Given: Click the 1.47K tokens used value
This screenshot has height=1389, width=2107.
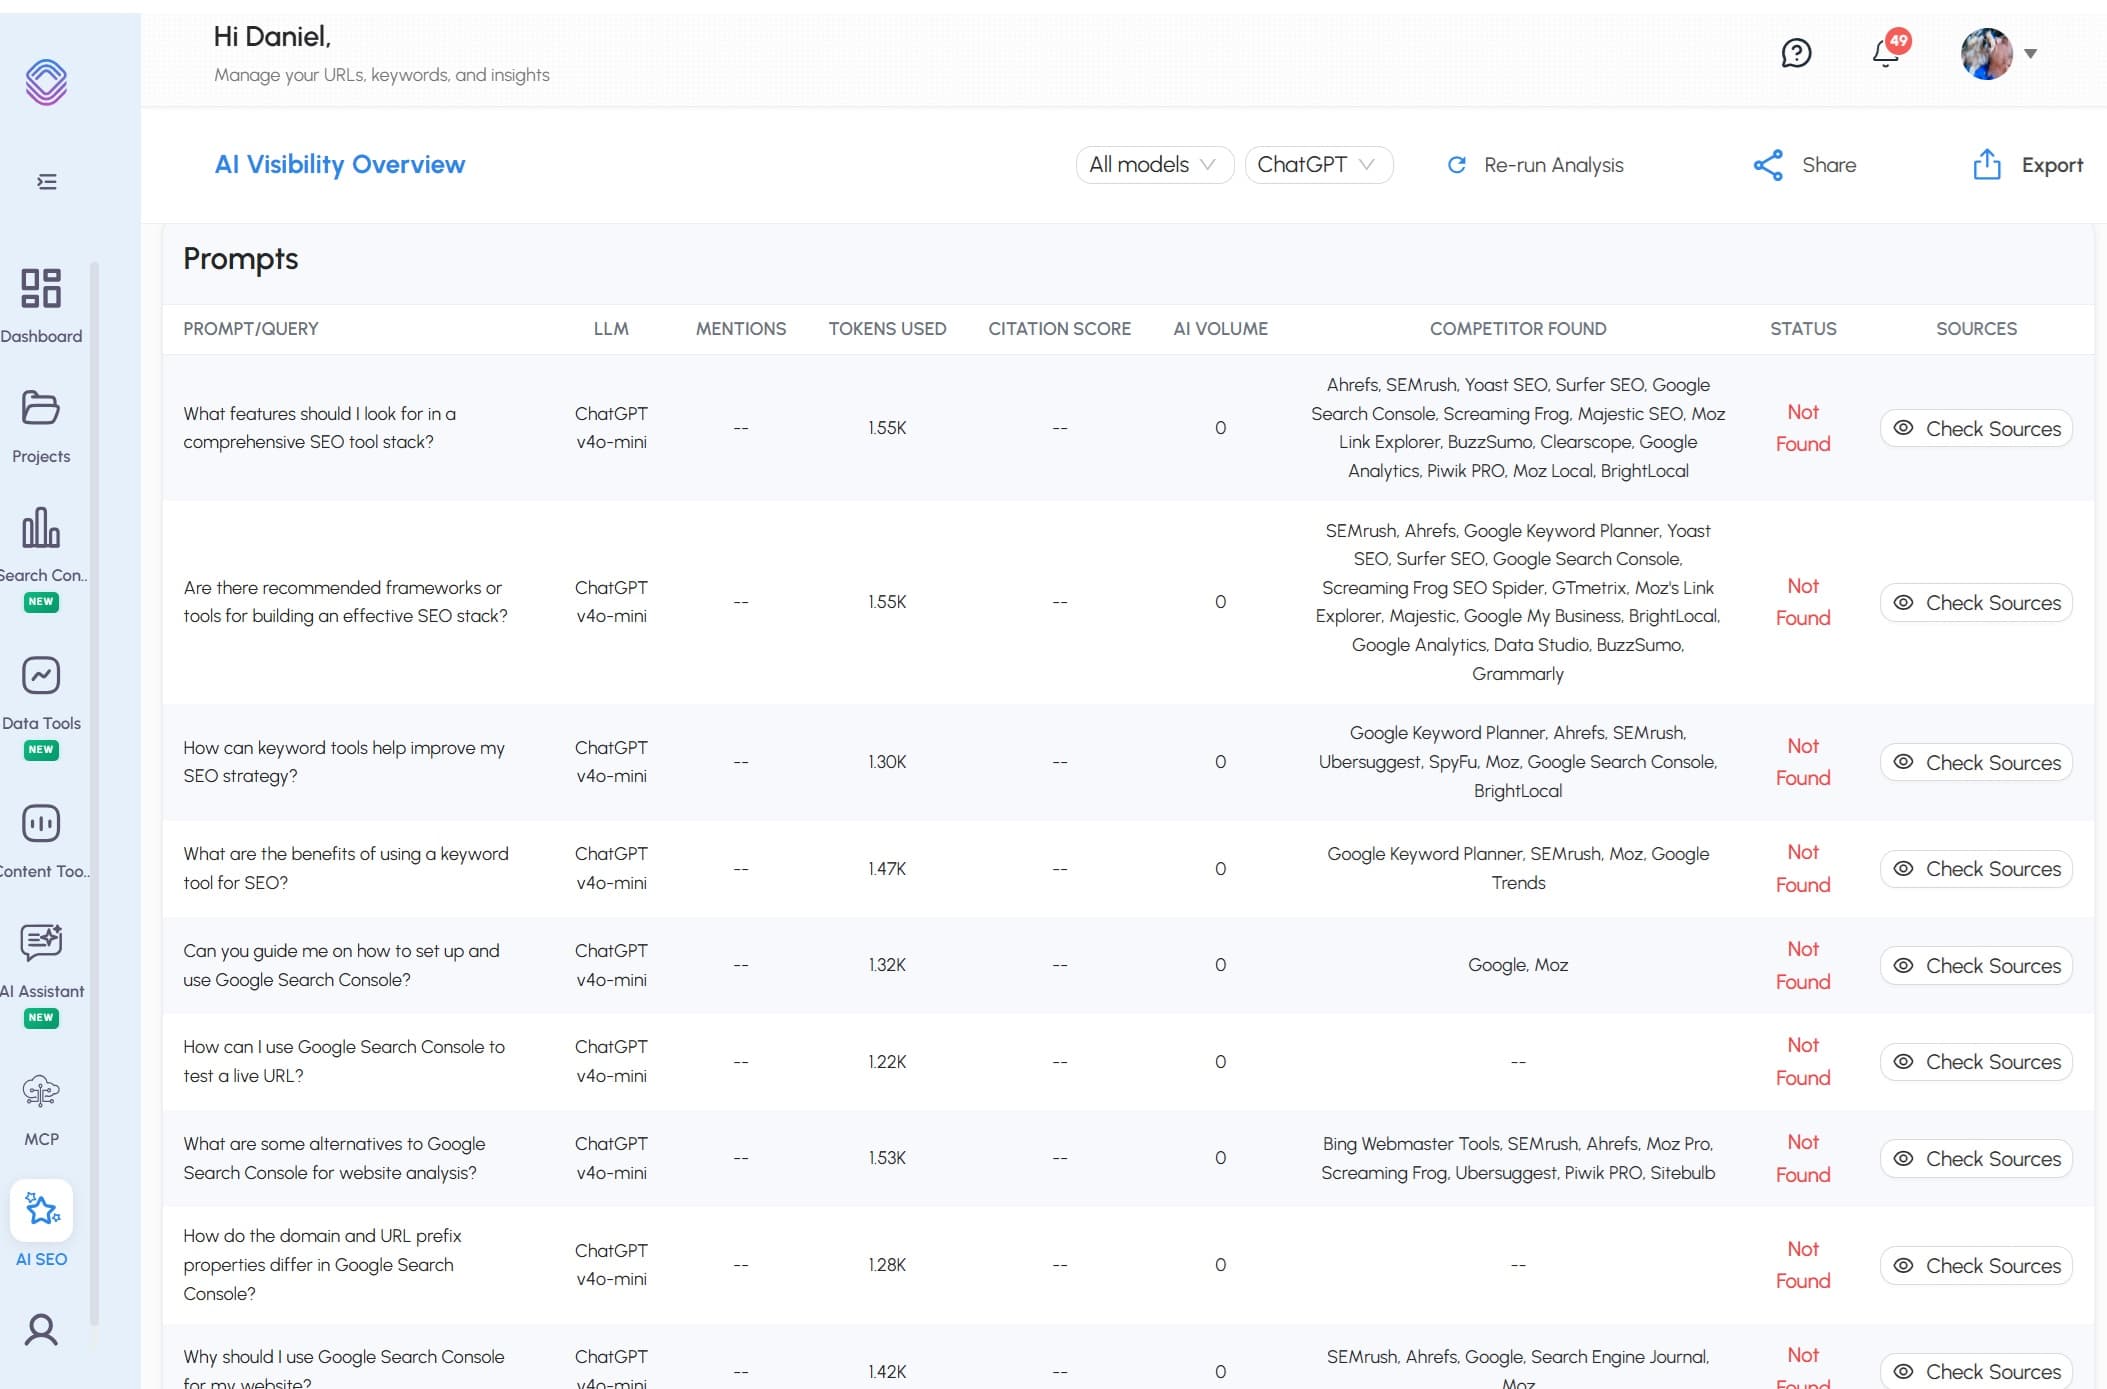Looking at the screenshot, I should pos(887,869).
